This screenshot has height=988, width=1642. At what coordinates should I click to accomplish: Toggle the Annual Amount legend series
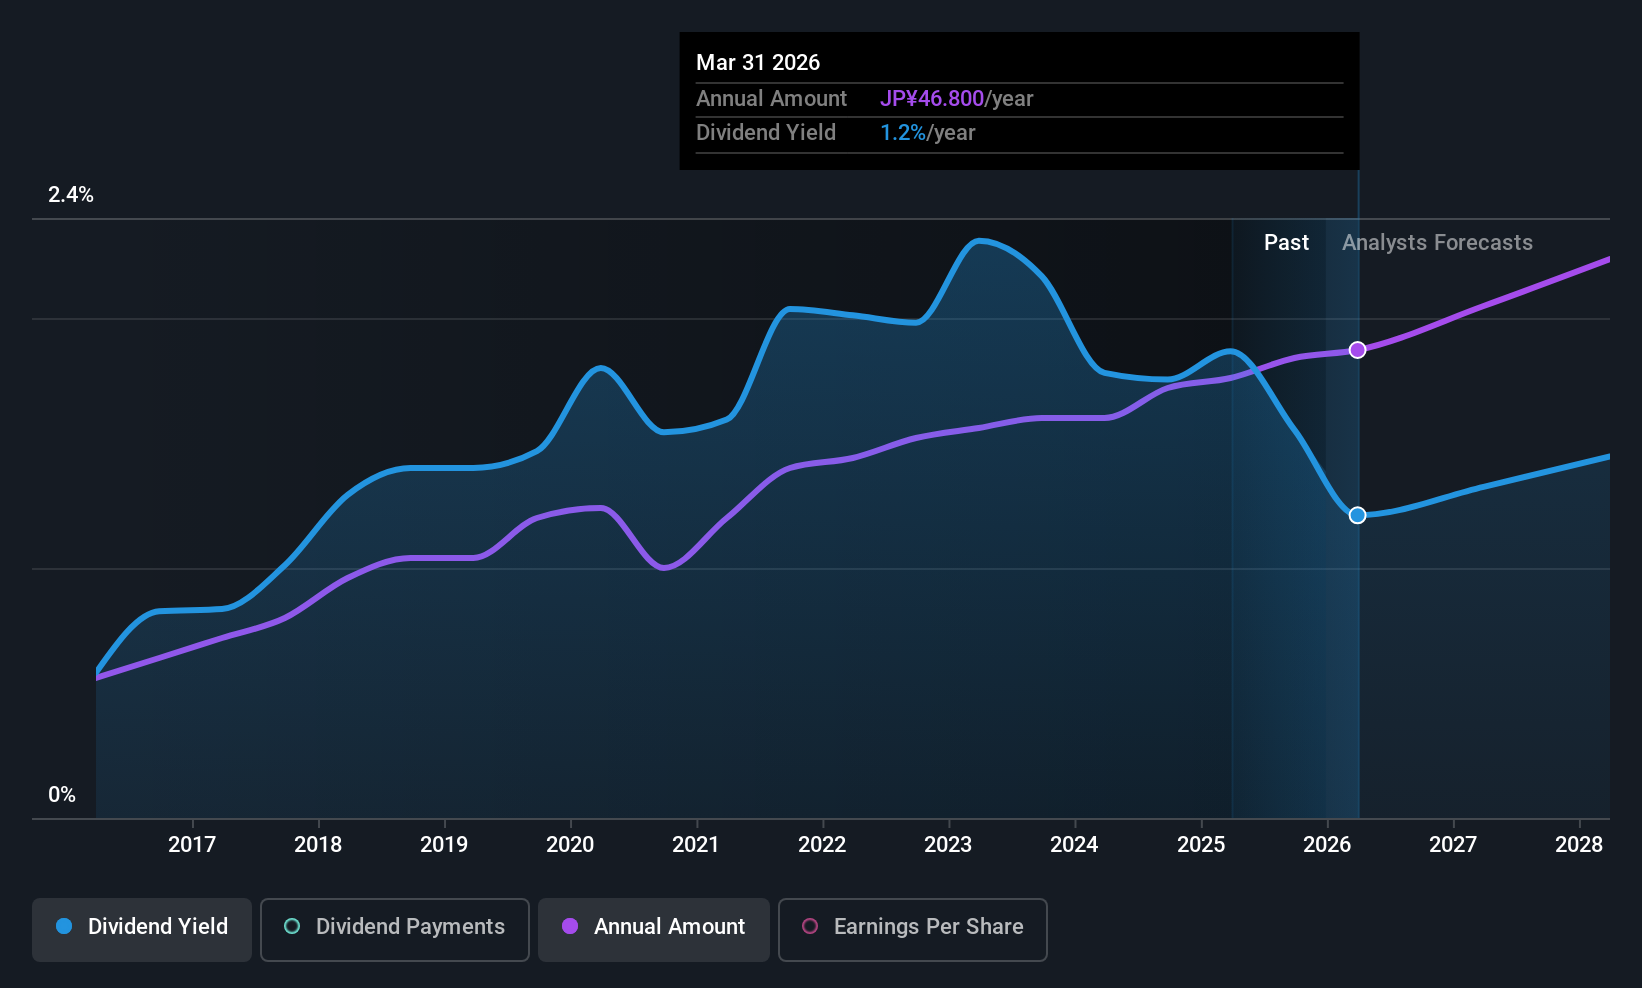click(x=654, y=930)
